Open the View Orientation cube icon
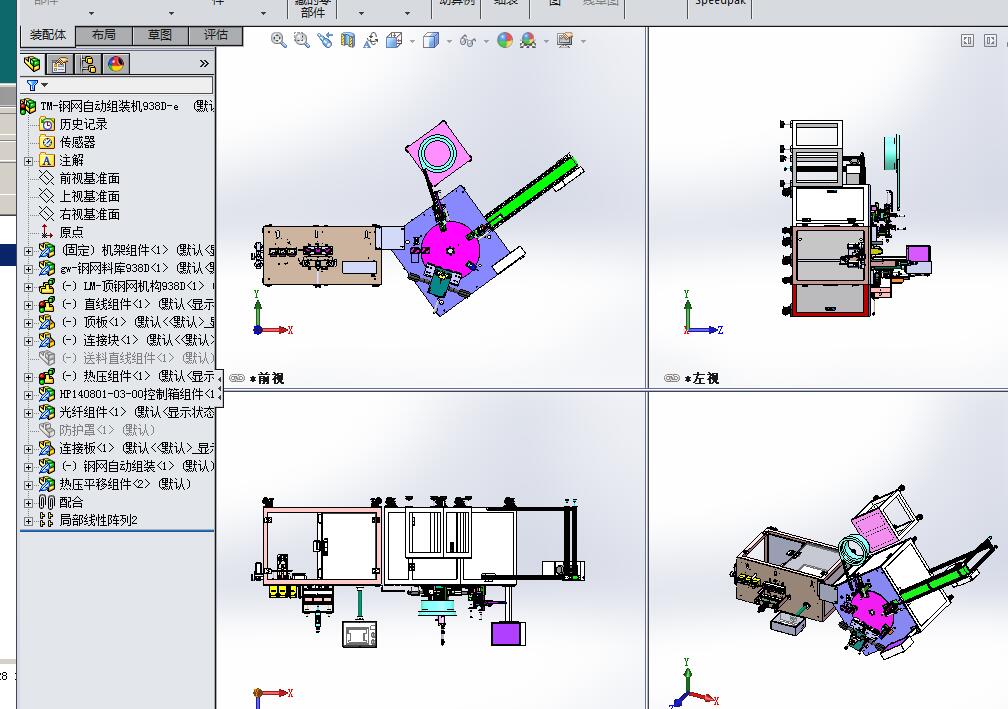This screenshot has height=709, width=1008. (x=392, y=41)
